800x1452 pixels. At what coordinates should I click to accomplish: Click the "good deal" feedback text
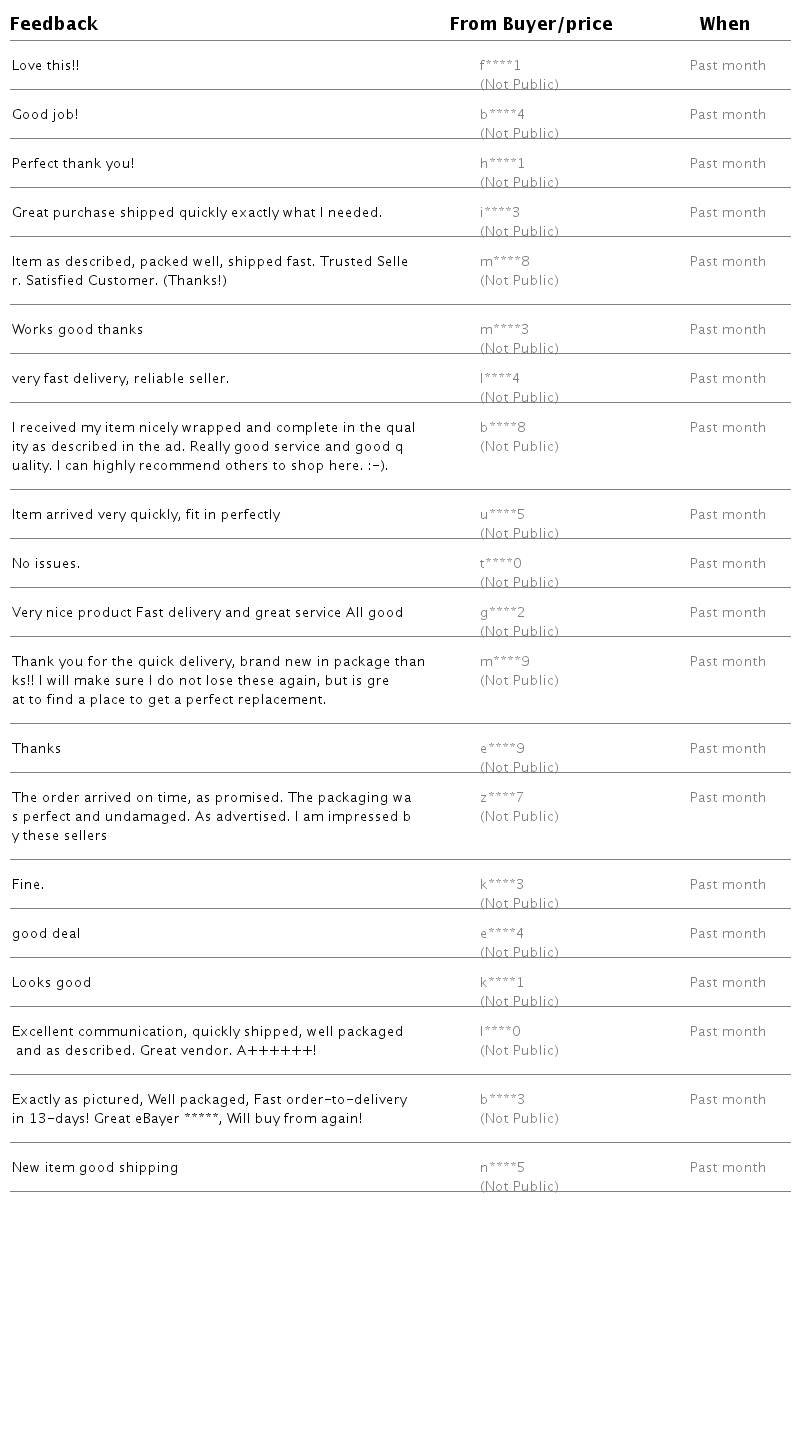pos(46,934)
